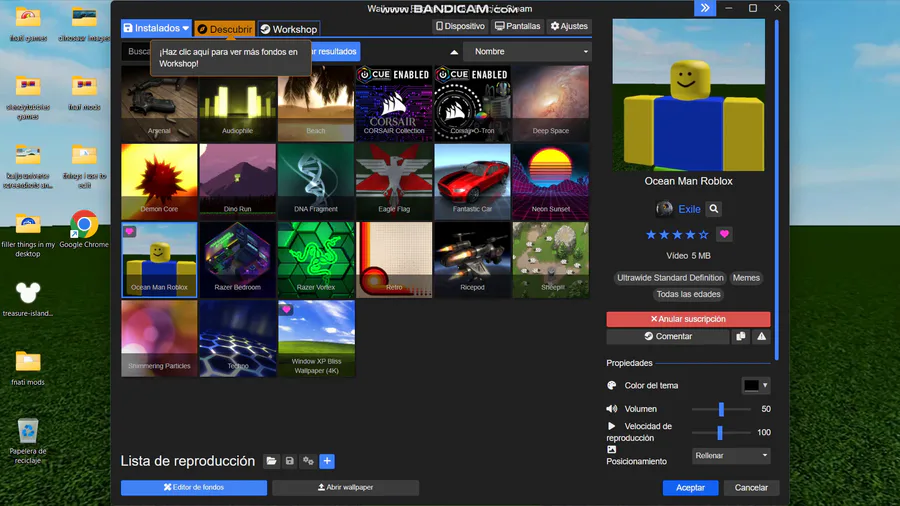
Task: Select the Eagle Flag wallpaper
Action: (x=394, y=181)
